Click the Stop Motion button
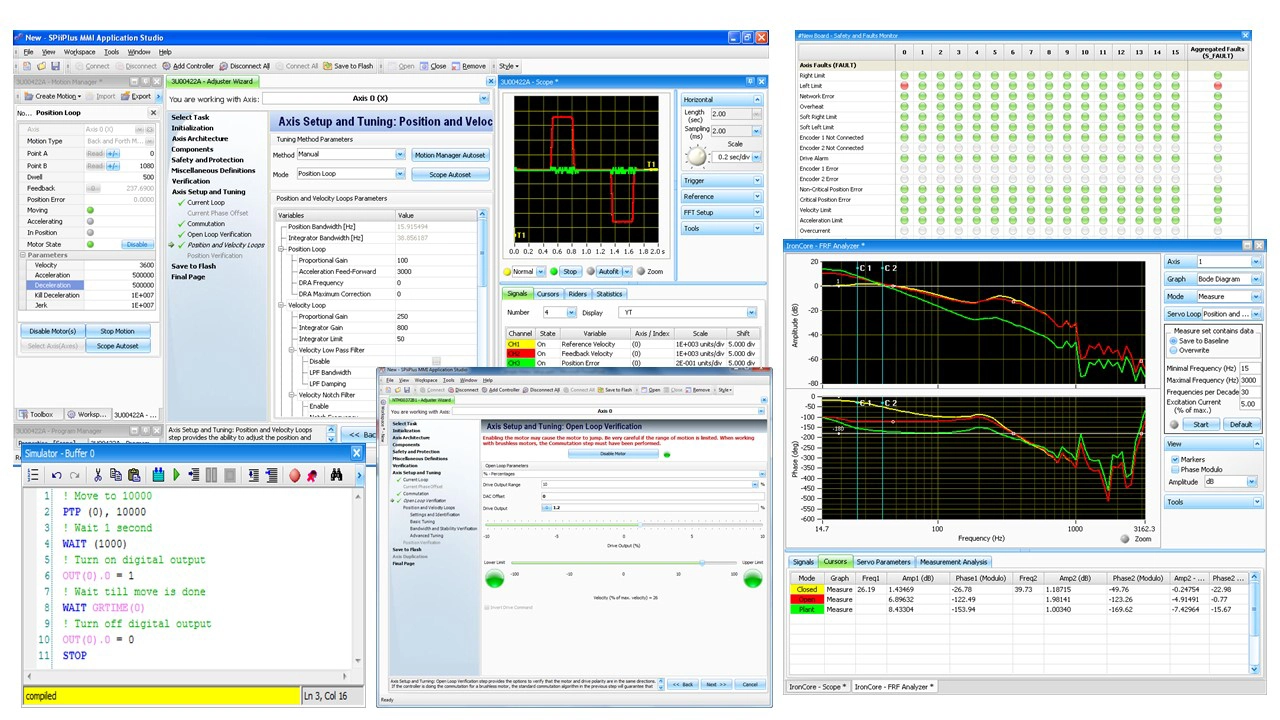1280x720 pixels. pyautogui.click(x=117, y=331)
